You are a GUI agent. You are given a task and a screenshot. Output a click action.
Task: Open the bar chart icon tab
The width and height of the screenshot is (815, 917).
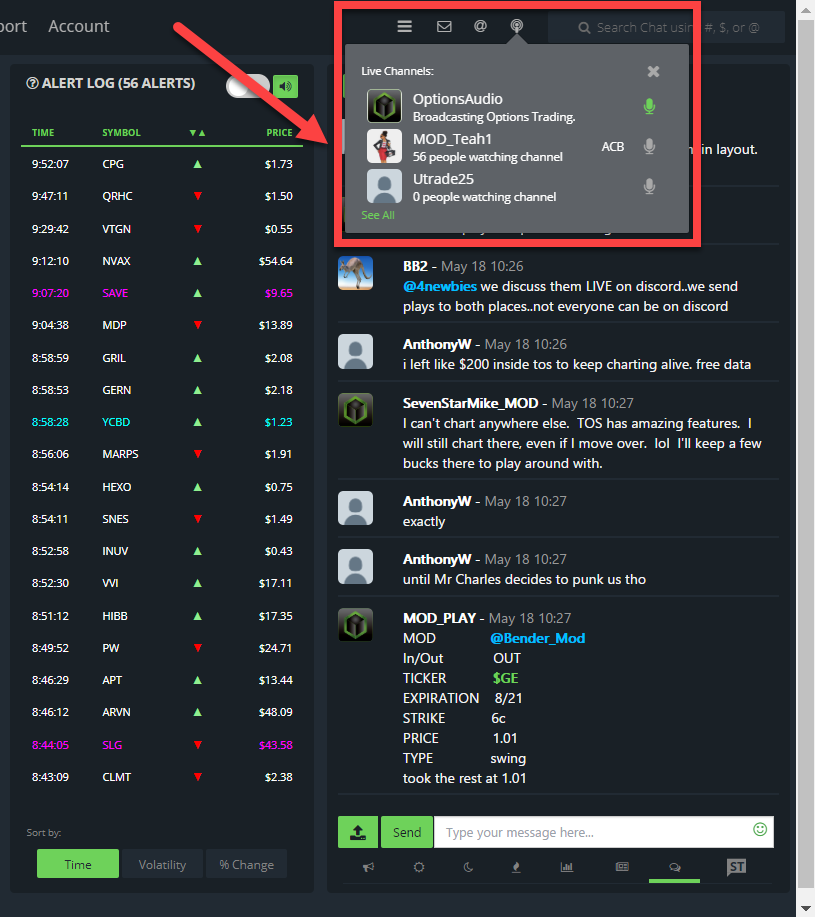click(566, 867)
